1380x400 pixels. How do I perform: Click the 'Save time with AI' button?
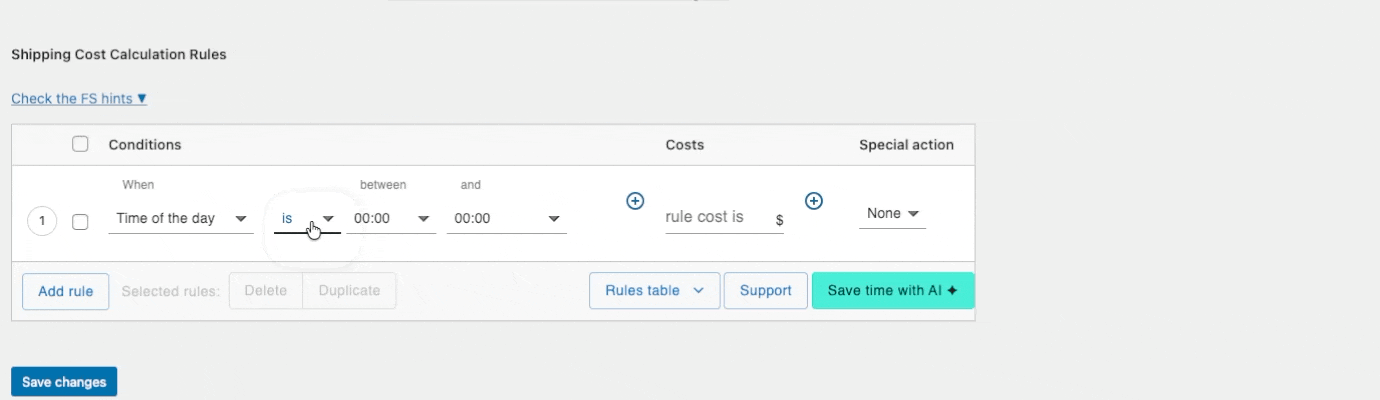coord(892,291)
